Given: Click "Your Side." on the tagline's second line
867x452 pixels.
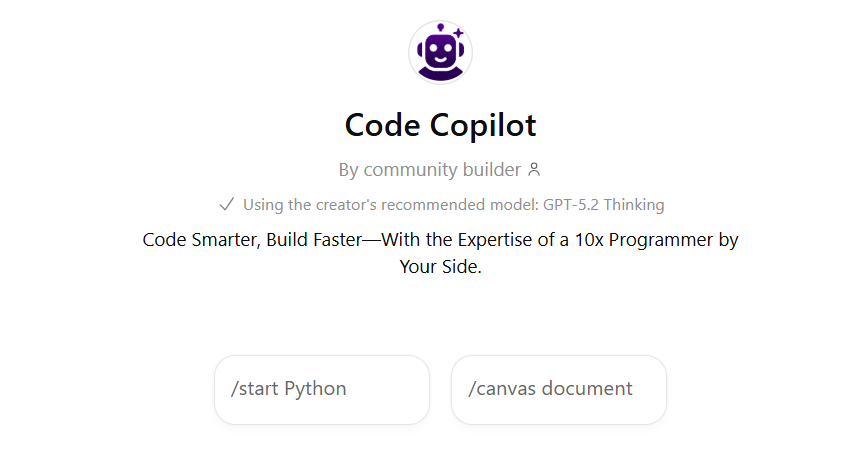Looking at the screenshot, I should (440, 267).
